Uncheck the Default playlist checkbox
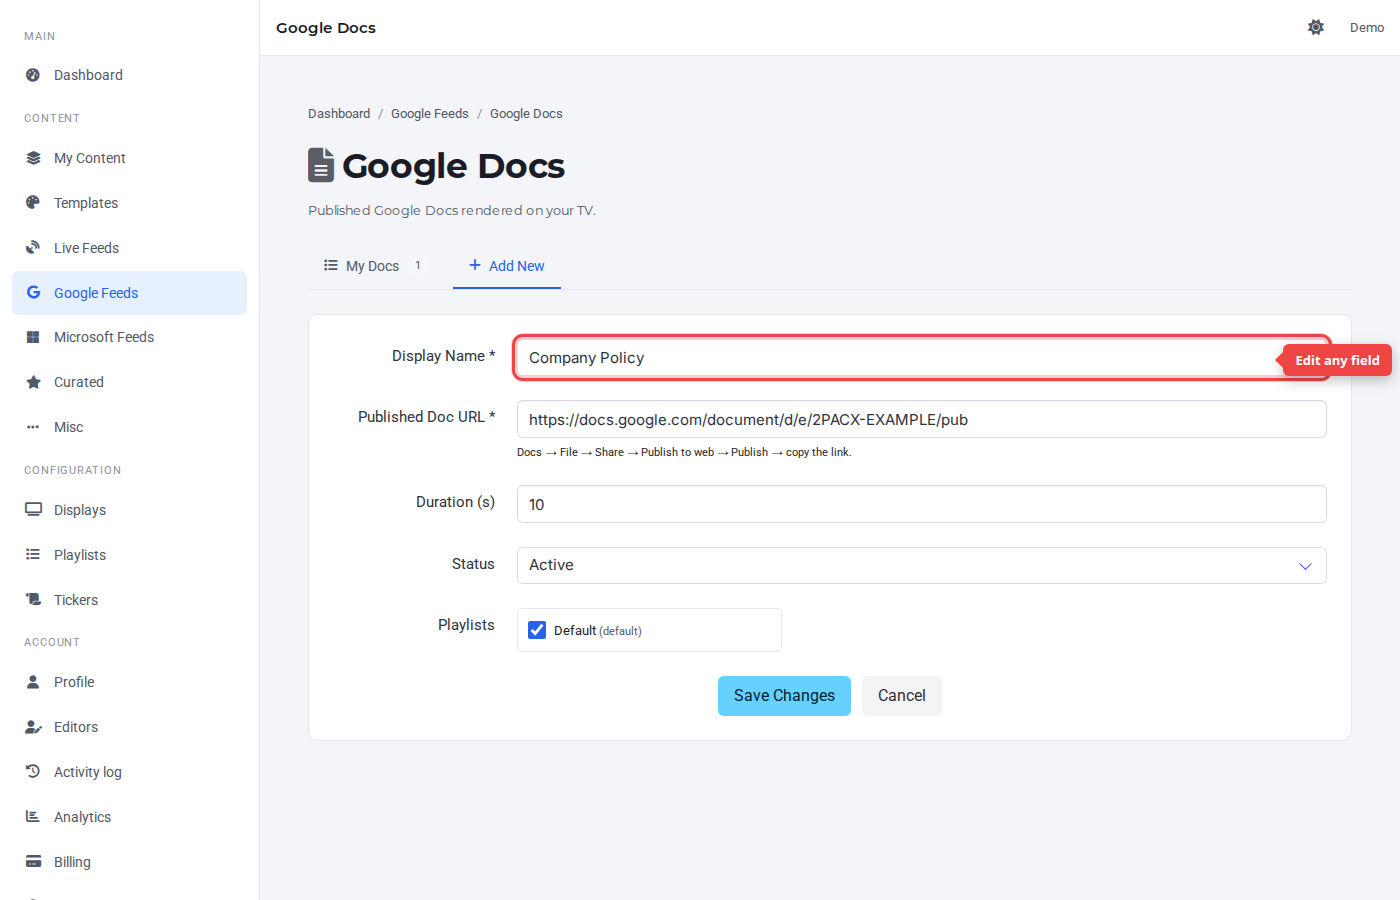Viewport: 1400px width, 900px height. pyautogui.click(x=537, y=630)
